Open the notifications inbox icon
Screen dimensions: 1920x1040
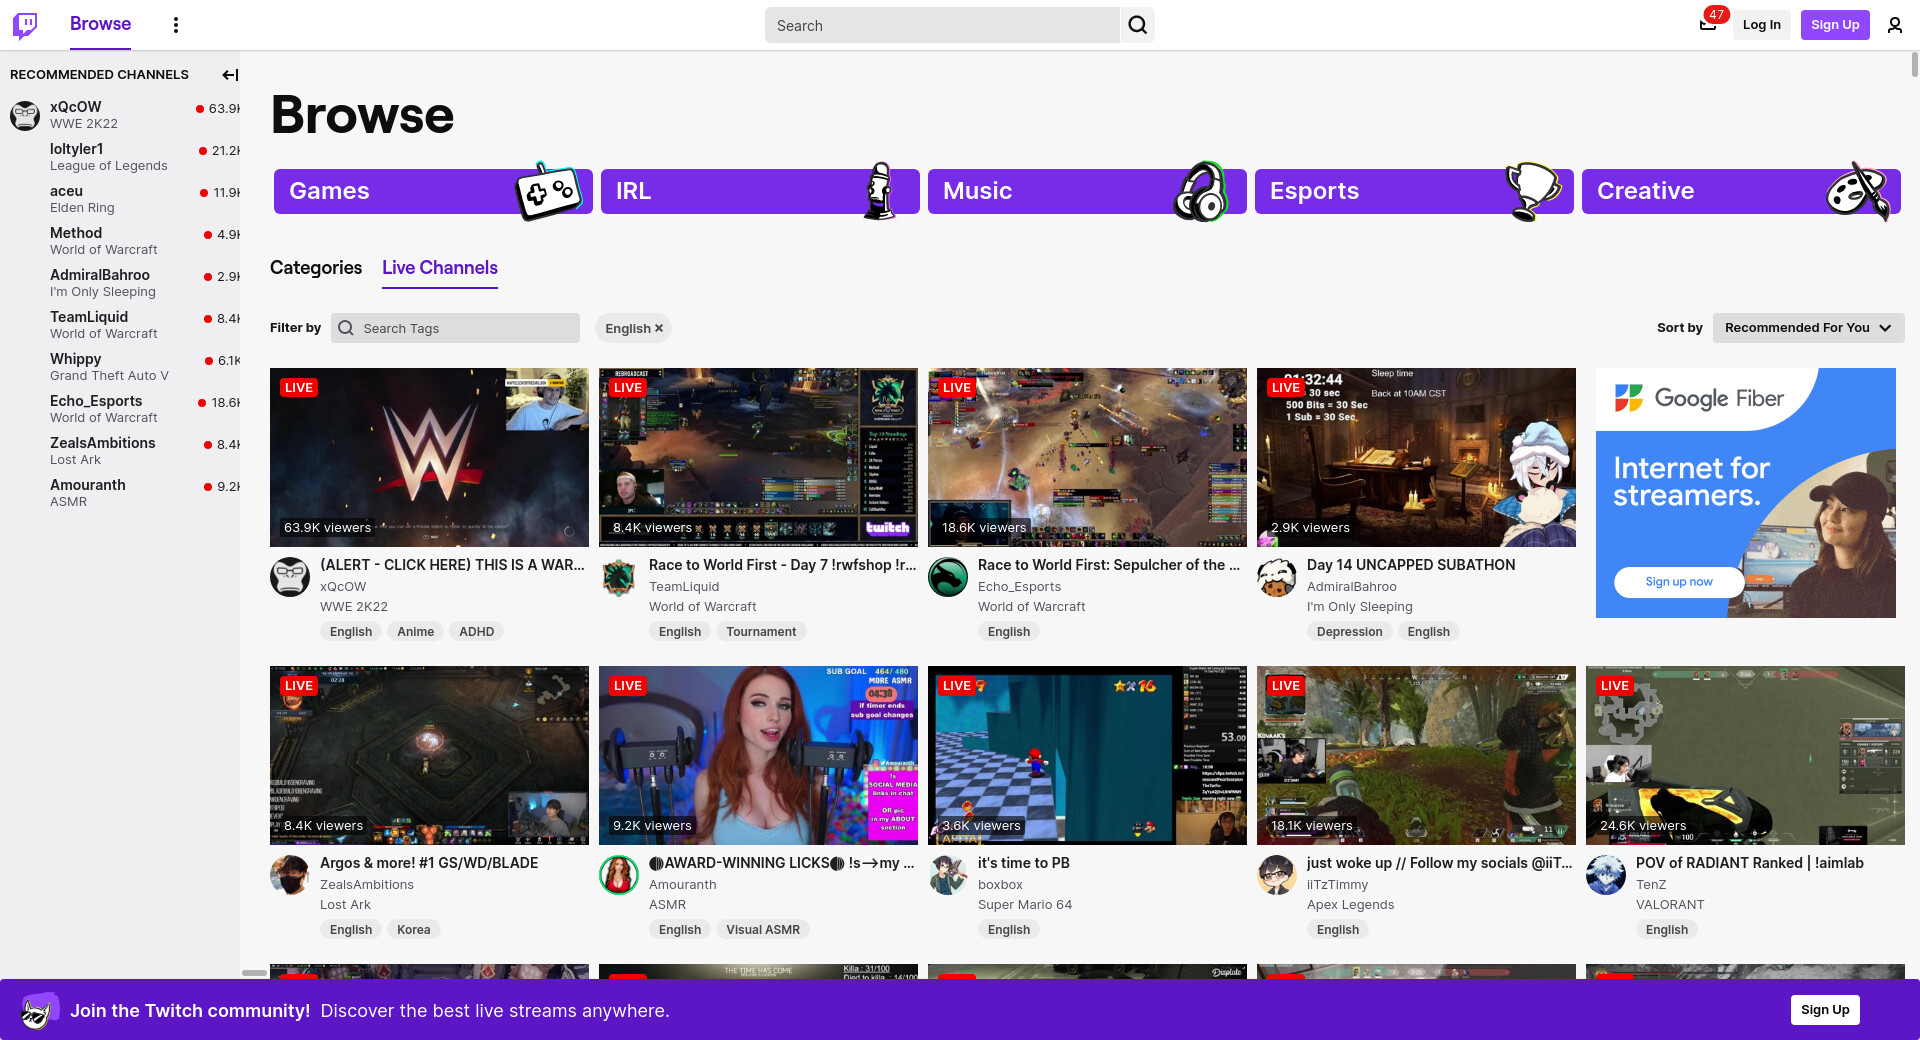[x=1708, y=24]
